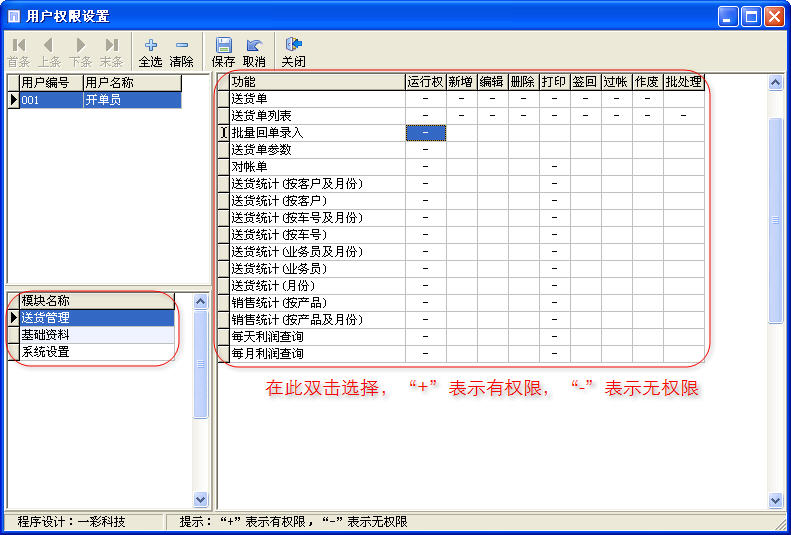
Task: Toggle 删除 permission for 送货单
Action: (x=524, y=99)
